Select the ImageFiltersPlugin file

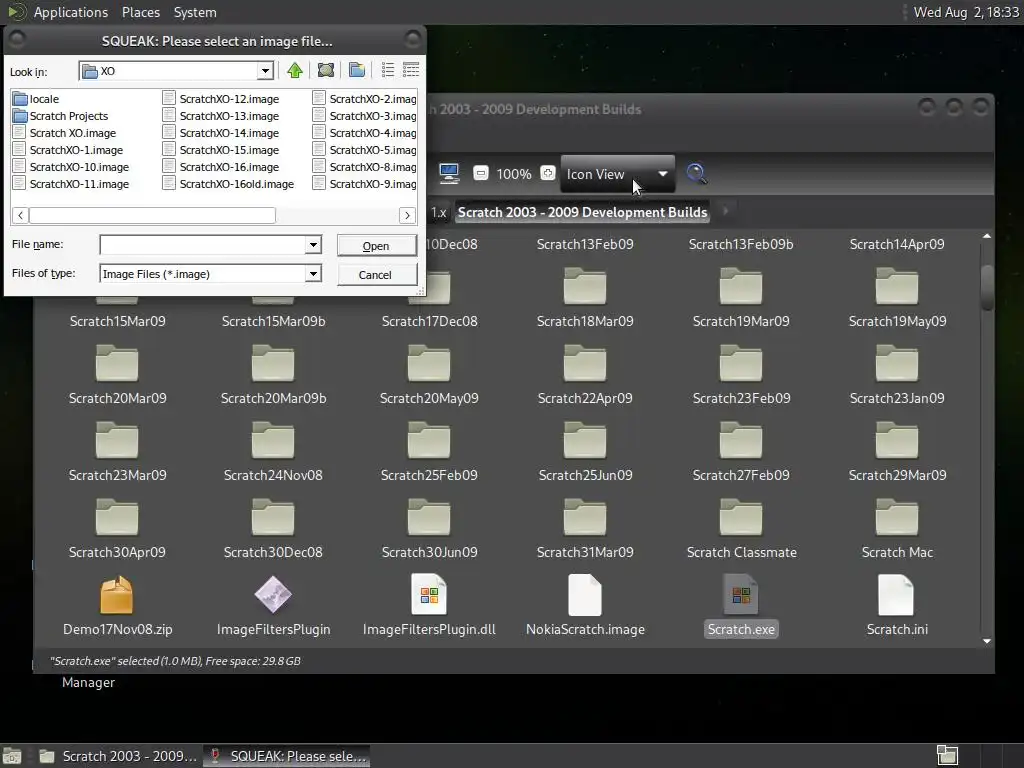[273, 606]
